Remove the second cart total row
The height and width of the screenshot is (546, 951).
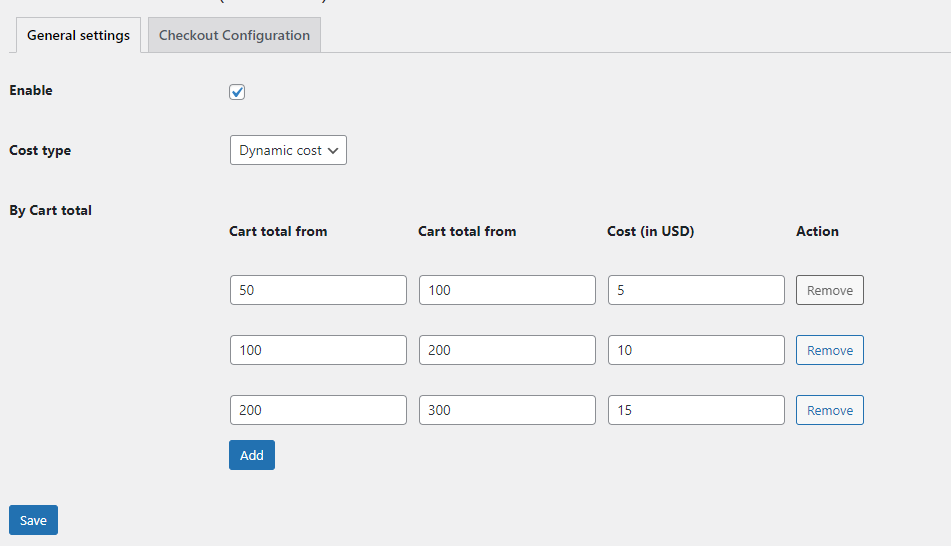(x=829, y=350)
